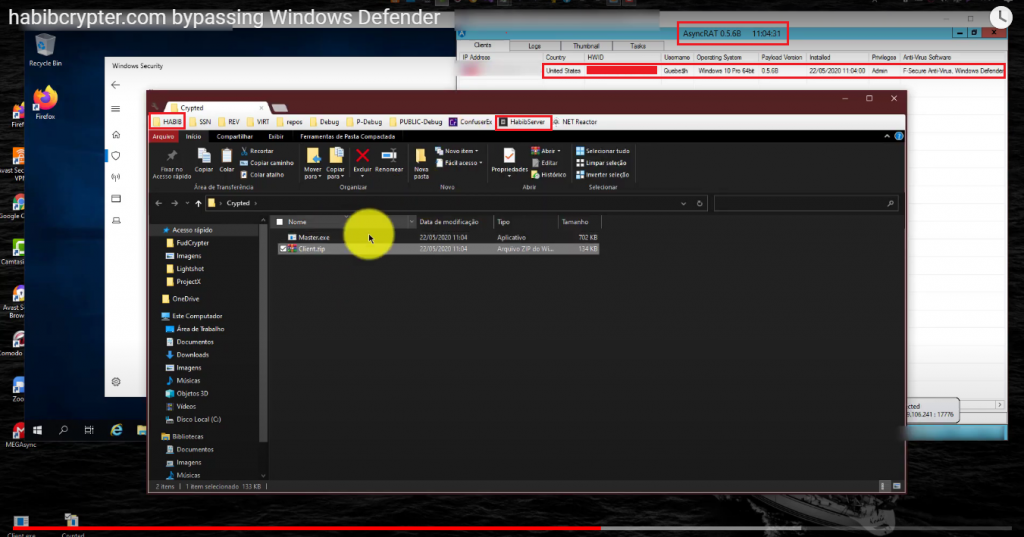Click Windows Security home icon
The height and width of the screenshot is (537, 1024).
(116, 135)
